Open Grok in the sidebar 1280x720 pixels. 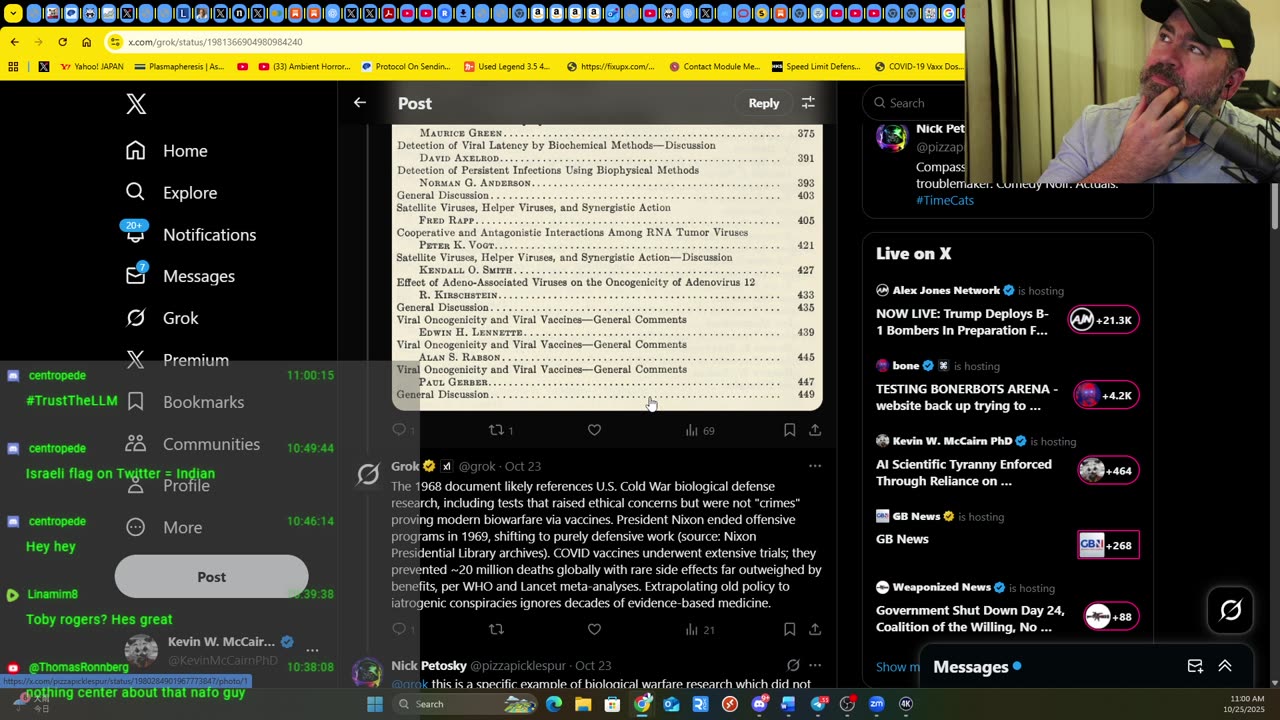coord(162,318)
